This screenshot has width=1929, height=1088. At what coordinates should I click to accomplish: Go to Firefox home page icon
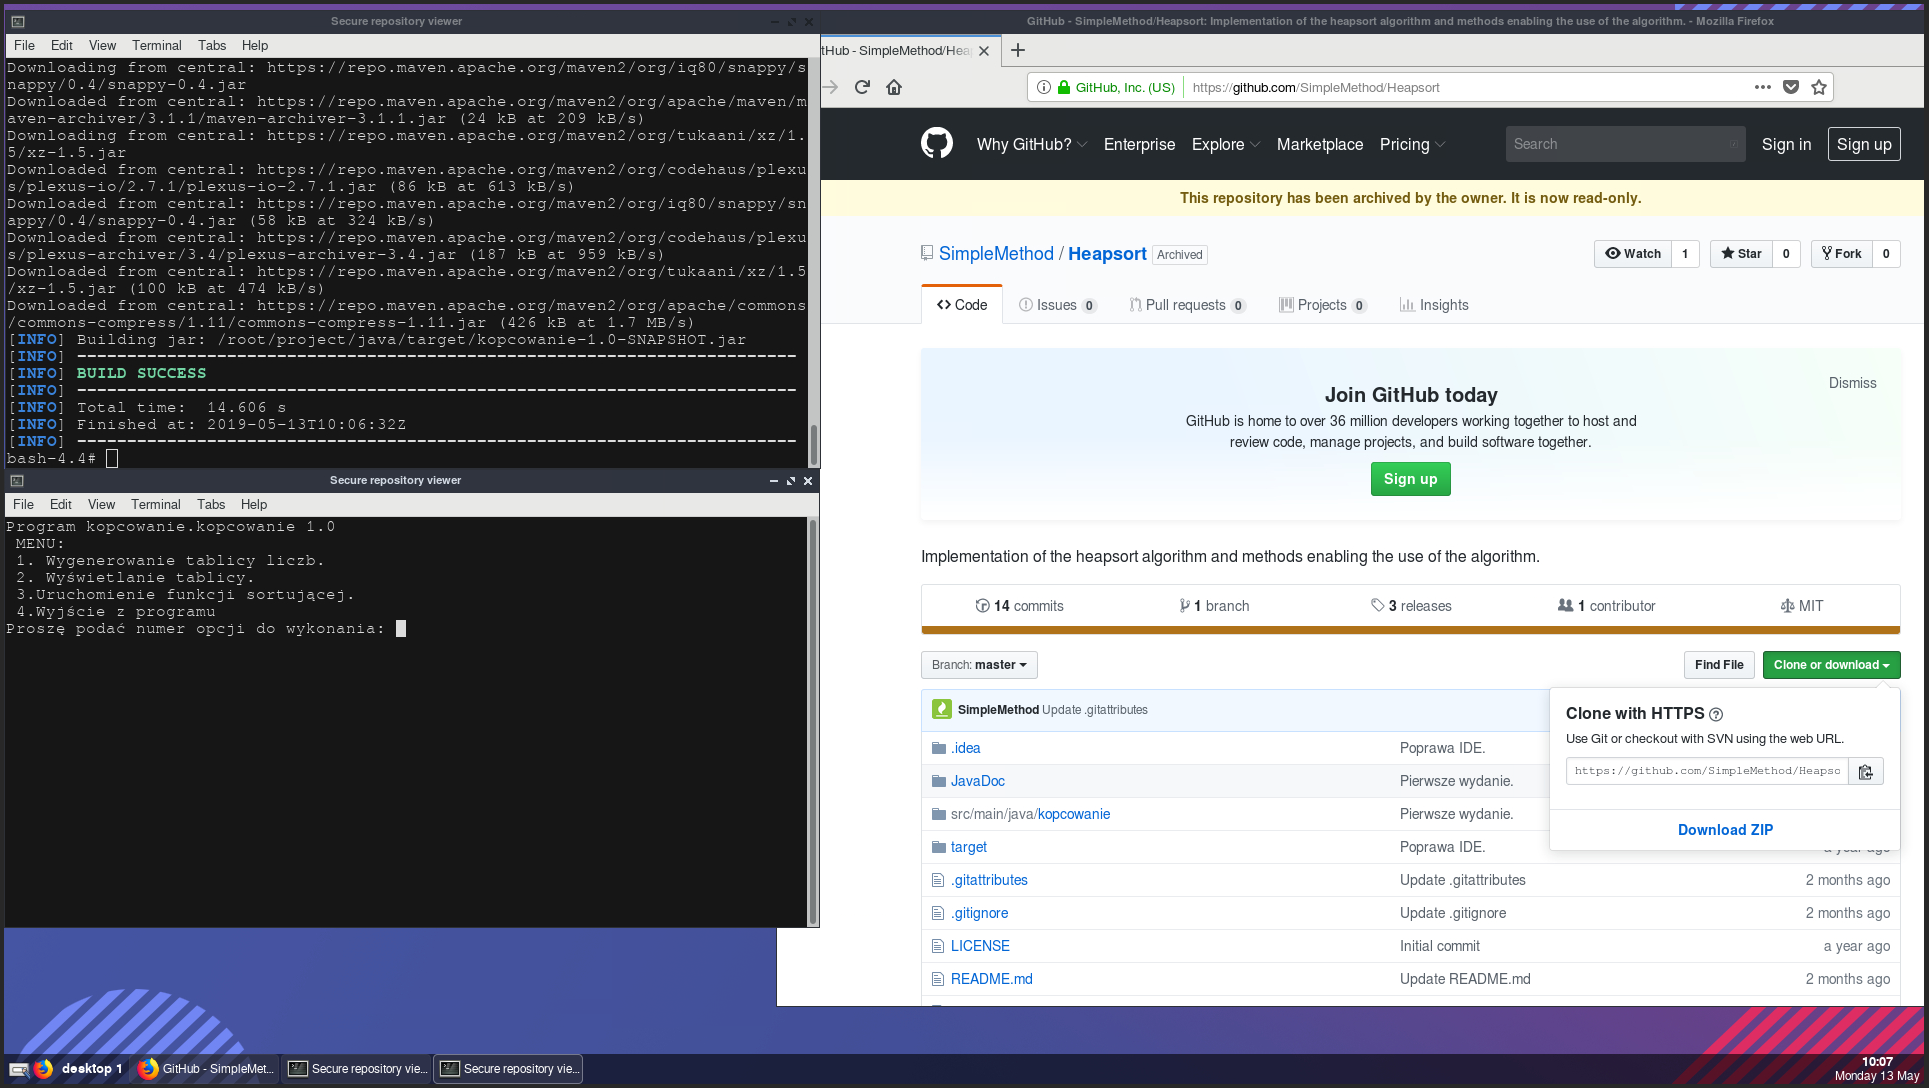tap(894, 87)
